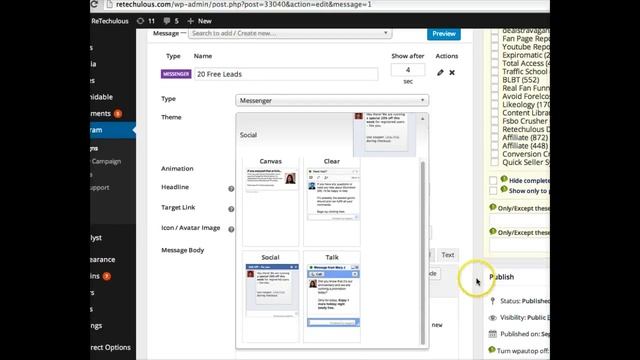This screenshot has height=360, width=640.
Task: Open the Campaign submenu item in sidebar
Action: (x=106, y=161)
